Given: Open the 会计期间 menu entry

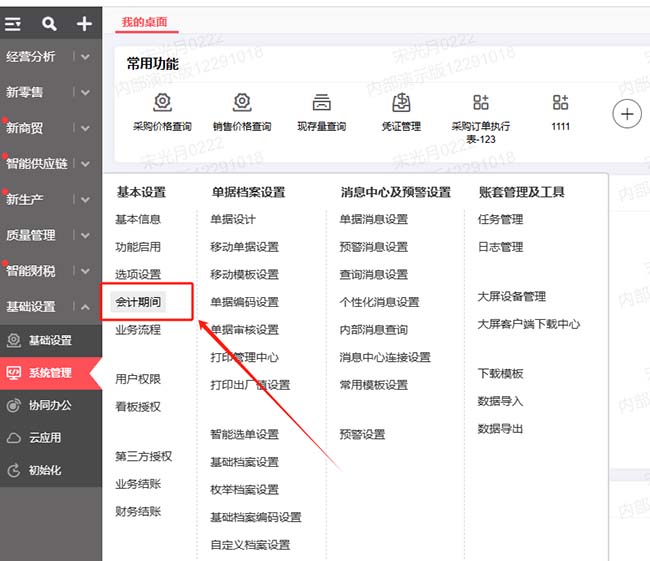Looking at the screenshot, I should 138,302.
